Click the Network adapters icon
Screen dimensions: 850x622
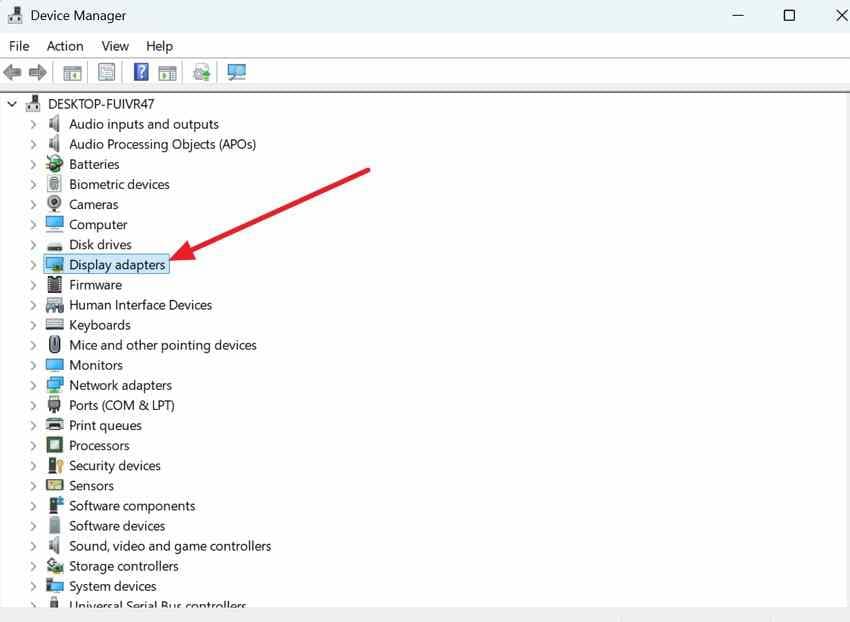pyautogui.click(x=55, y=385)
